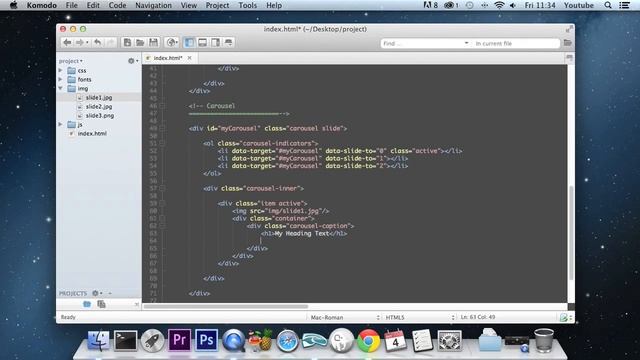Open Spotlight search in menu bar

pos(608,5)
